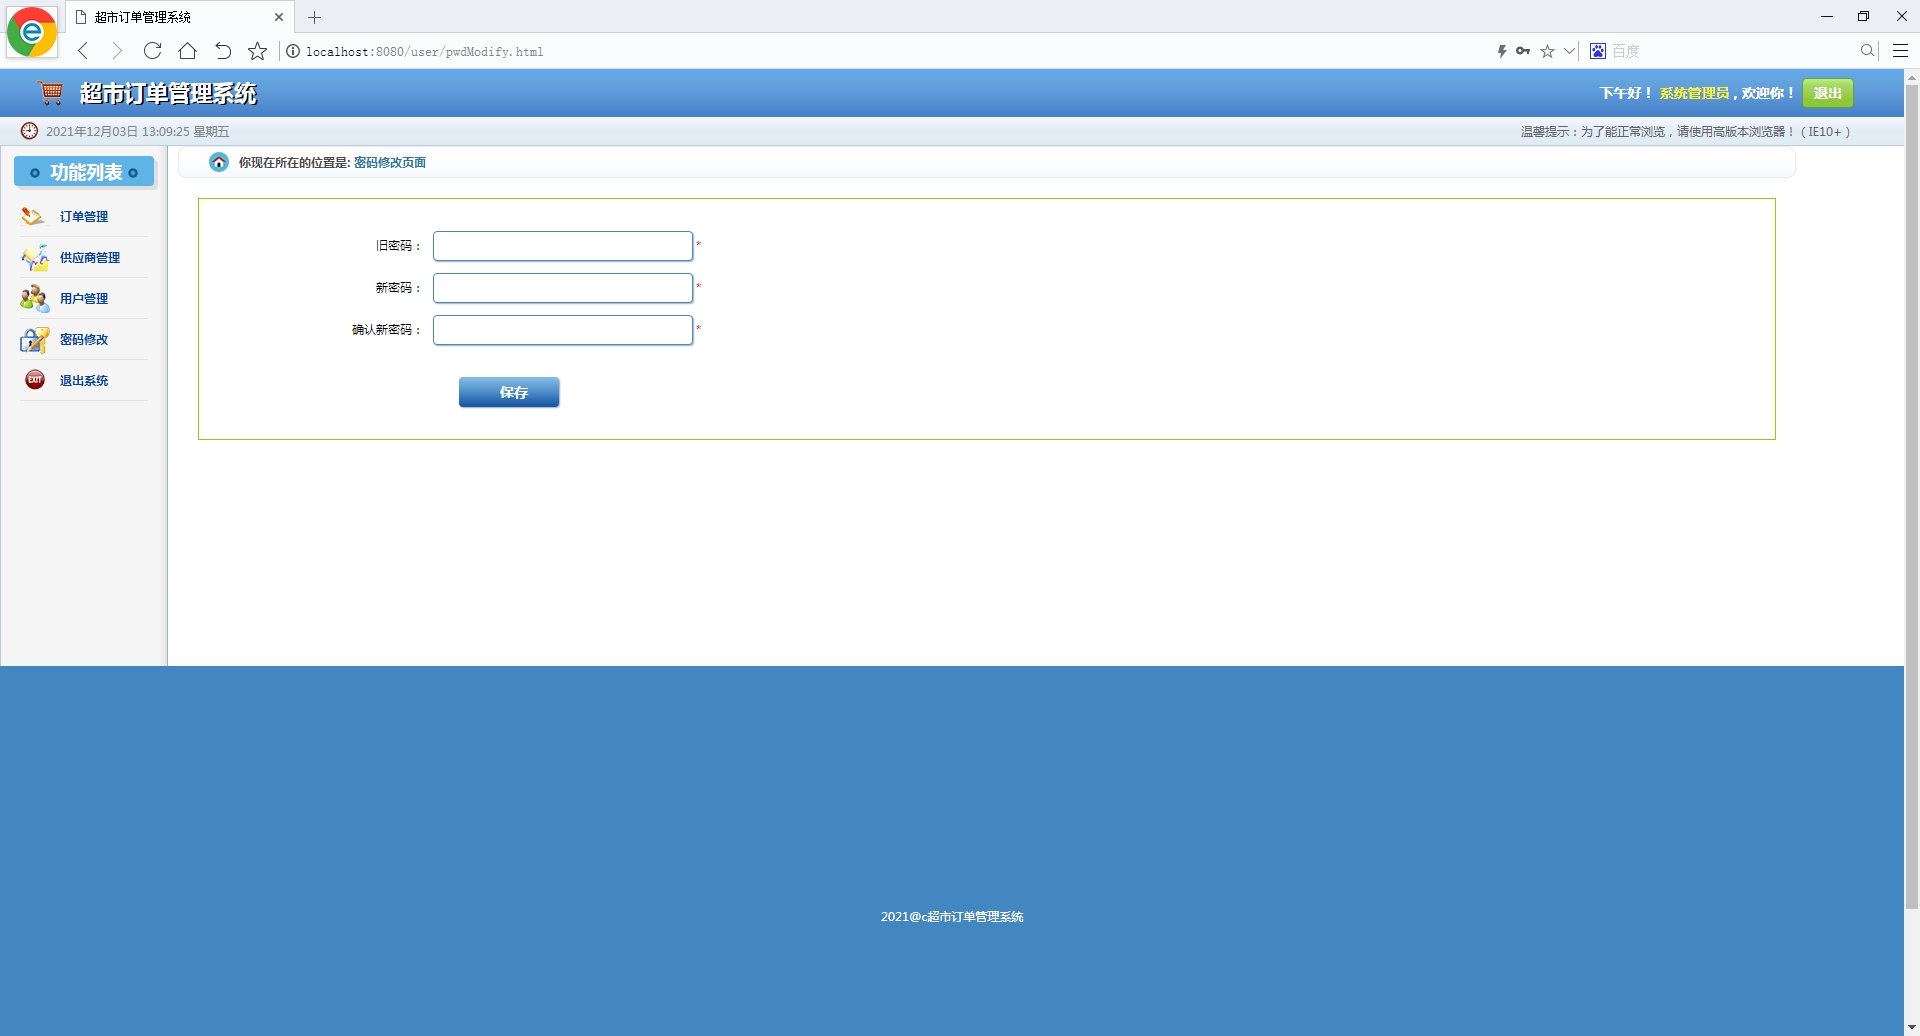This screenshot has height=1036, width=1920.
Task: Expand the 功能列表 function list panel
Action: click(84, 172)
